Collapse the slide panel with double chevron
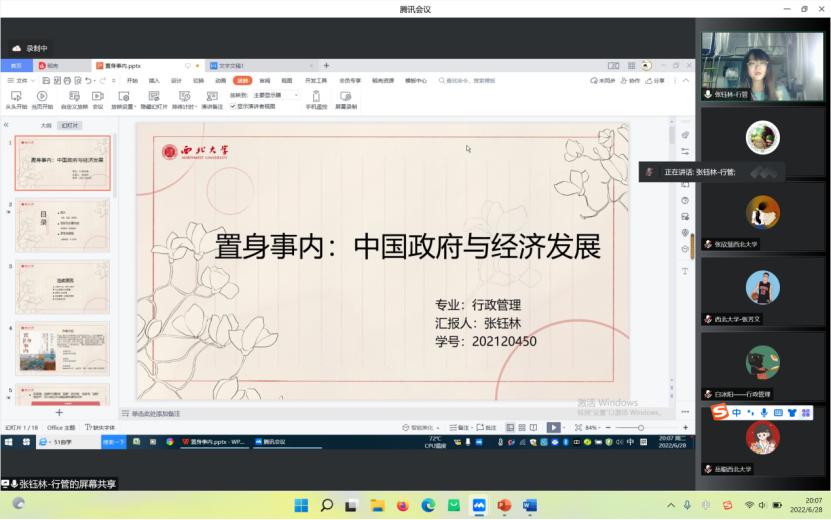This screenshot has width=831, height=520. (6, 125)
